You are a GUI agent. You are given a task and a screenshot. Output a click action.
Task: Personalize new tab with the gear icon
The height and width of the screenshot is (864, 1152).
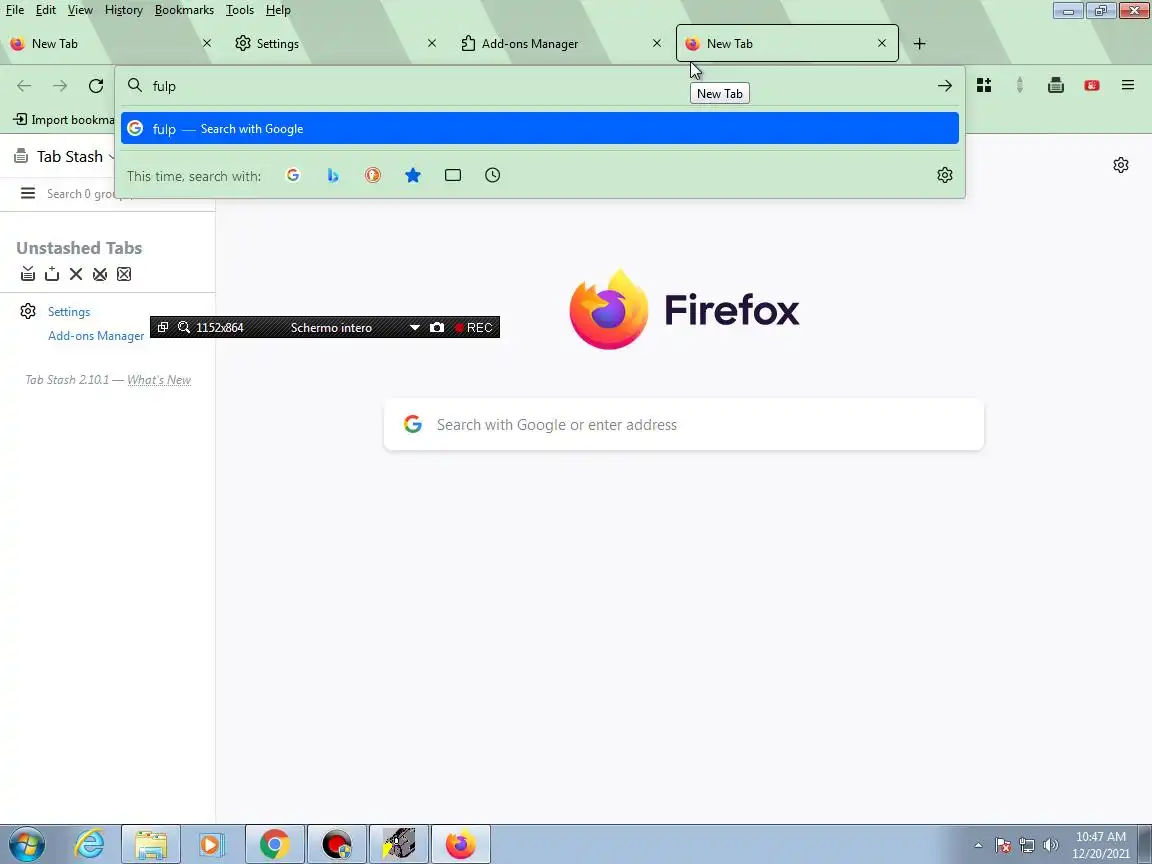(x=1120, y=165)
